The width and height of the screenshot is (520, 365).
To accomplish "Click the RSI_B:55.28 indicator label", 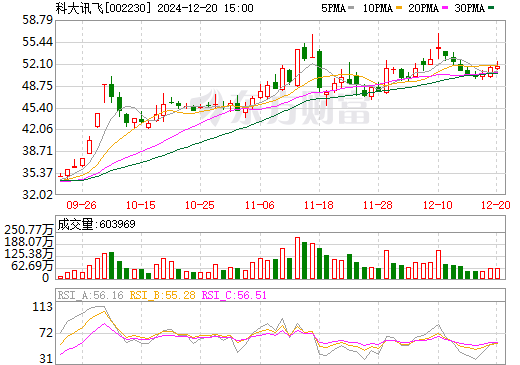I will point(162,295).
